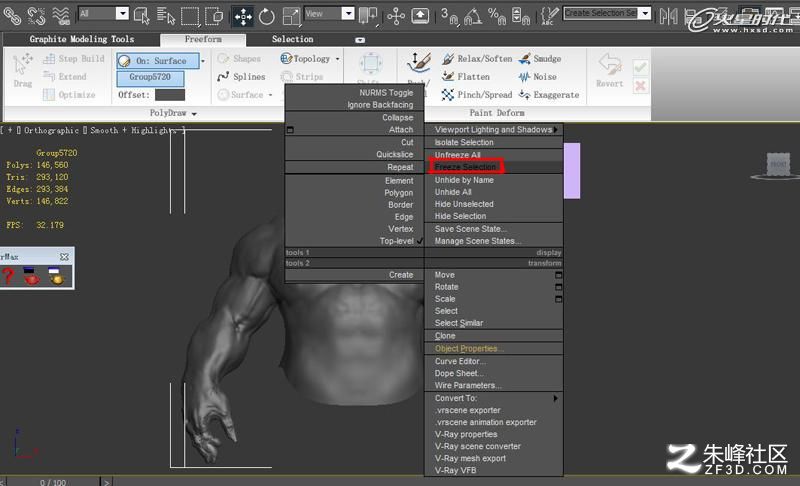Select the Flatten brush
Screen dimensions: 800x486
[465, 76]
